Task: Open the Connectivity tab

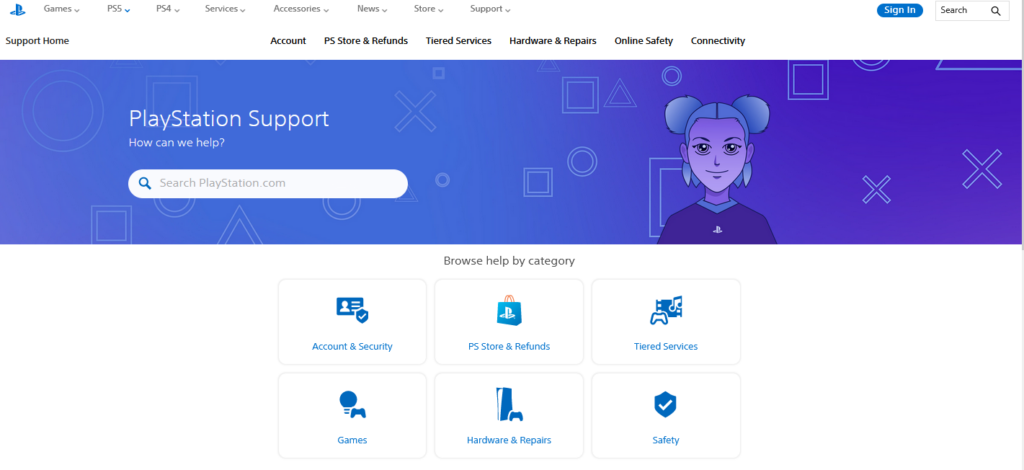Action: coord(718,40)
